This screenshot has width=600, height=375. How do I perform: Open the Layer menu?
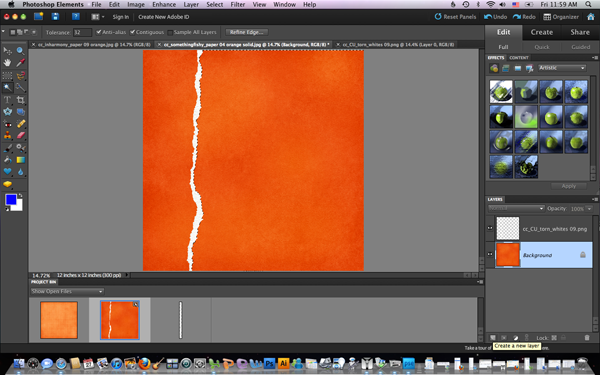[191, 5]
